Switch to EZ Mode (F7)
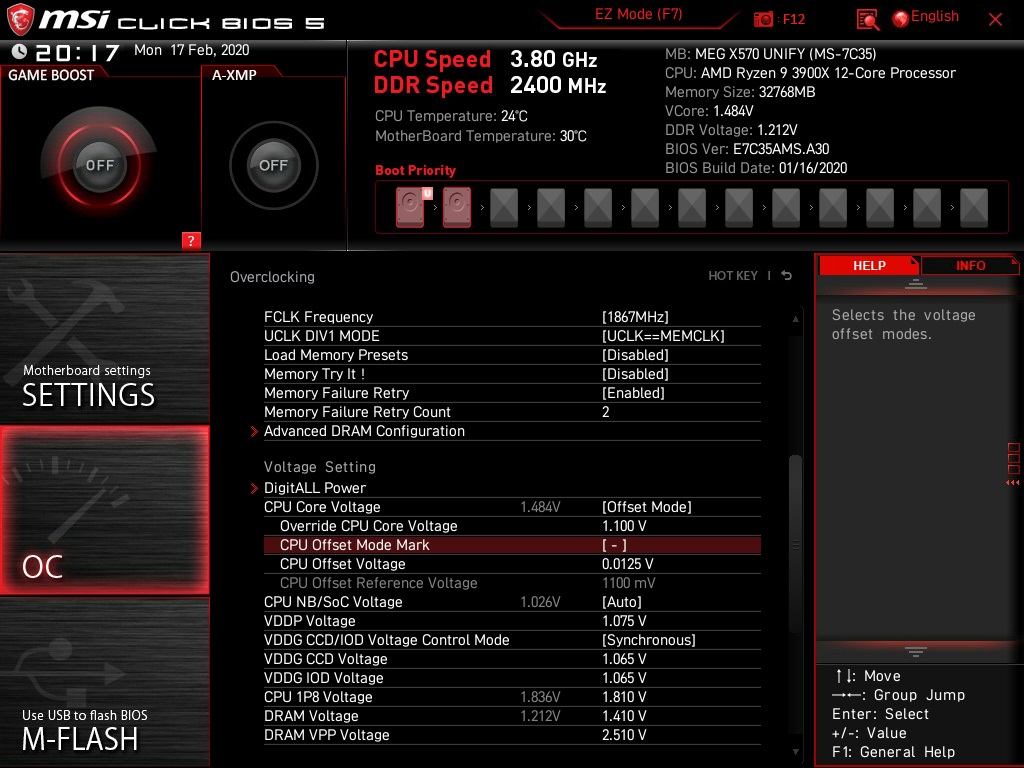This screenshot has height=768, width=1024. point(639,14)
